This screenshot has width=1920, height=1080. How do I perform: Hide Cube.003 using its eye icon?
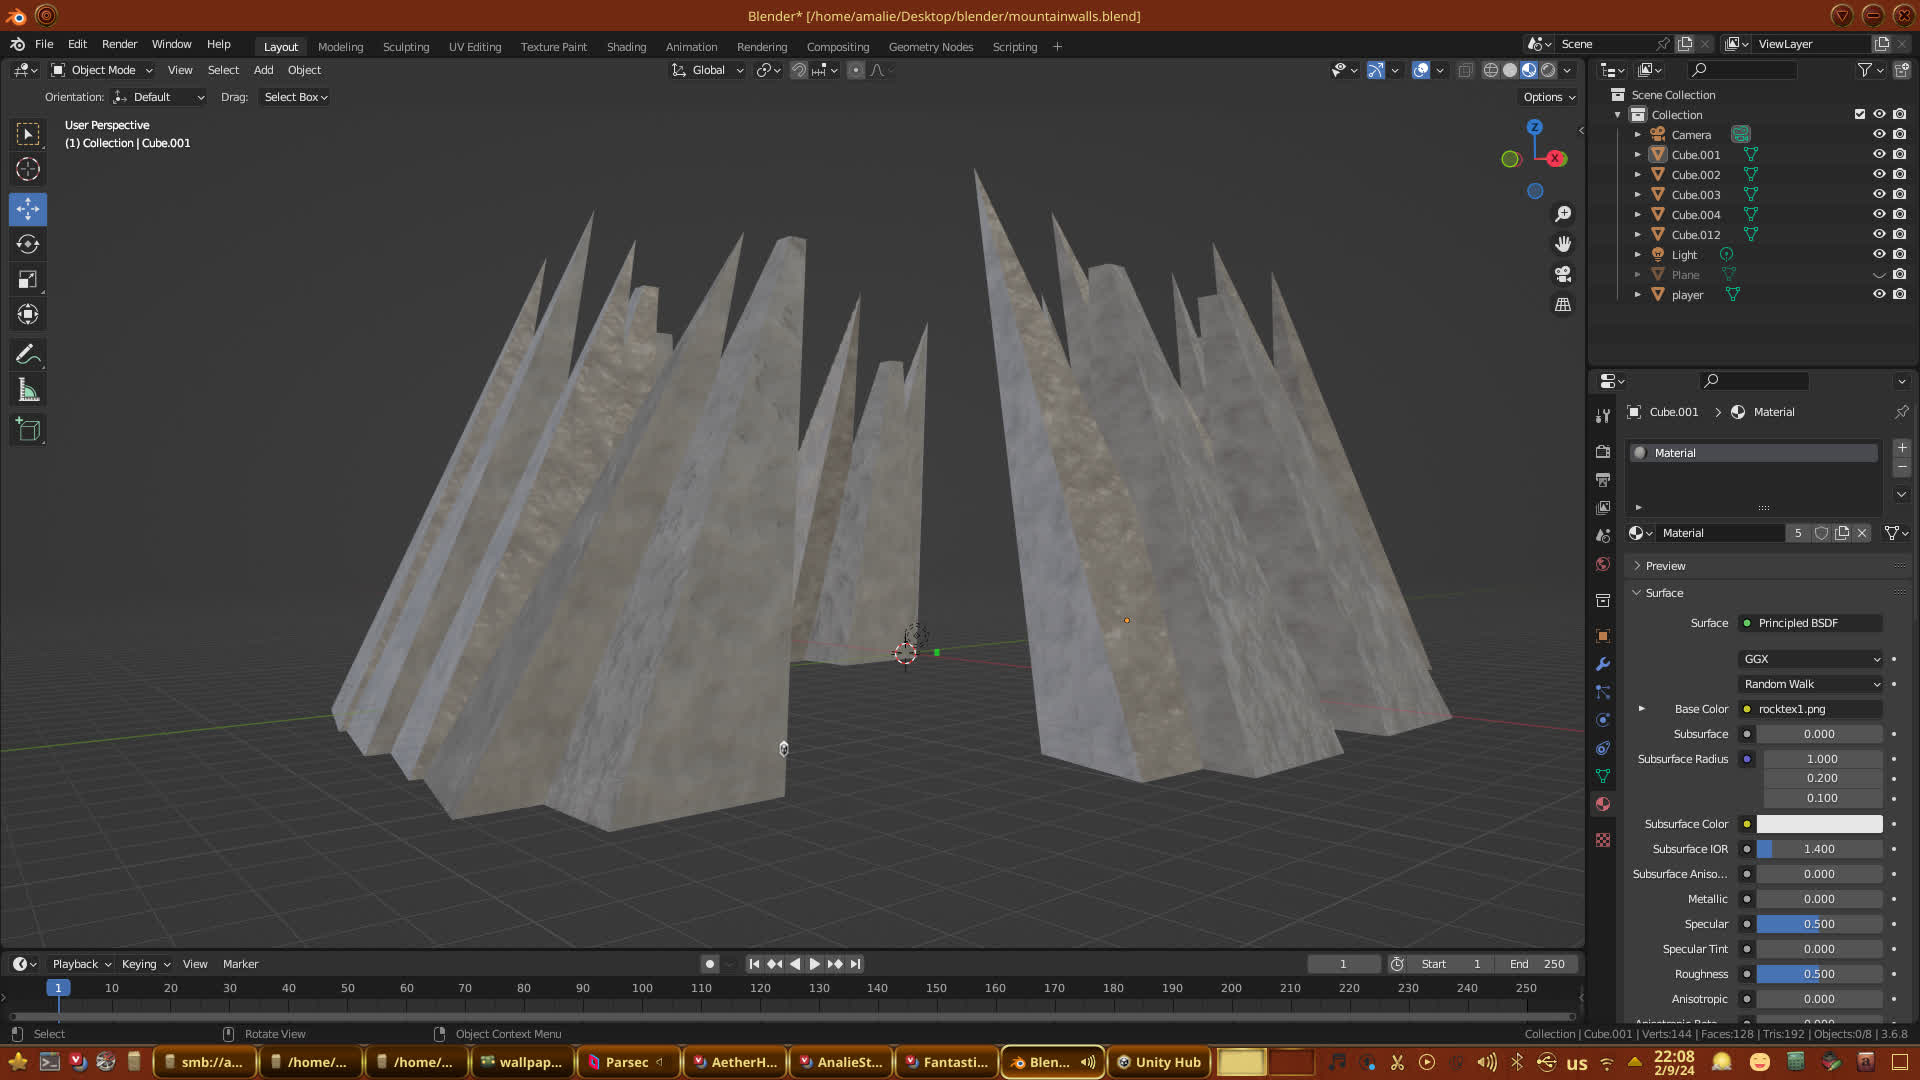pyautogui.click(x=1879, y=194)
